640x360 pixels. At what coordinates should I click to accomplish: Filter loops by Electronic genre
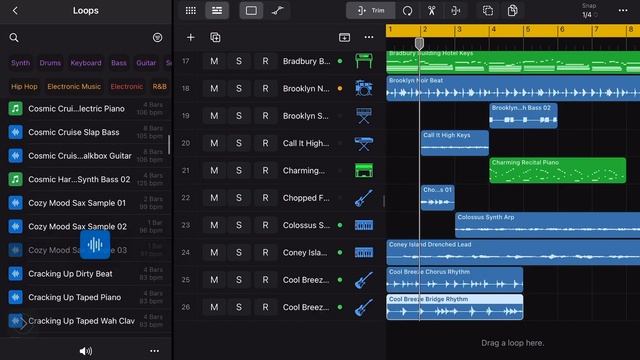pos(127,87)
